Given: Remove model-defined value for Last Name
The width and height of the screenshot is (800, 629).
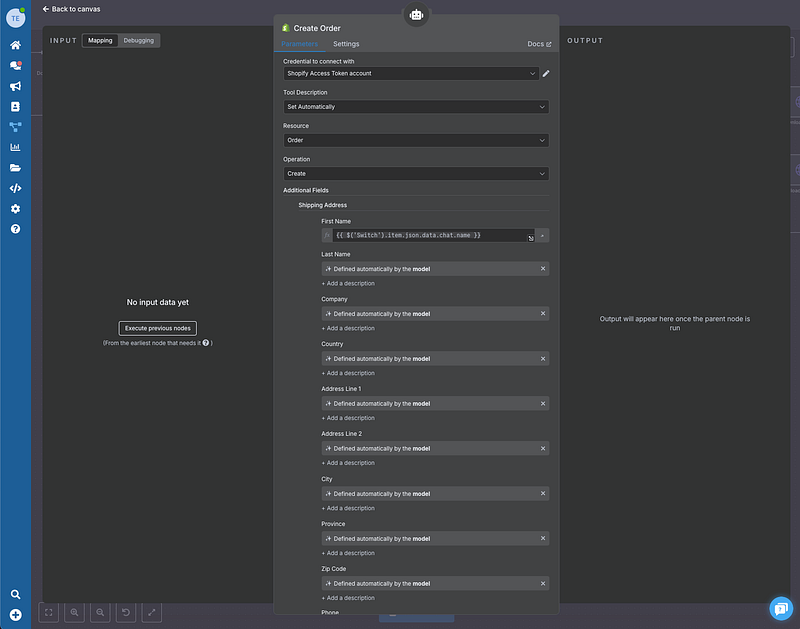Looking at the screenshot, I should (x=543, y=268).
